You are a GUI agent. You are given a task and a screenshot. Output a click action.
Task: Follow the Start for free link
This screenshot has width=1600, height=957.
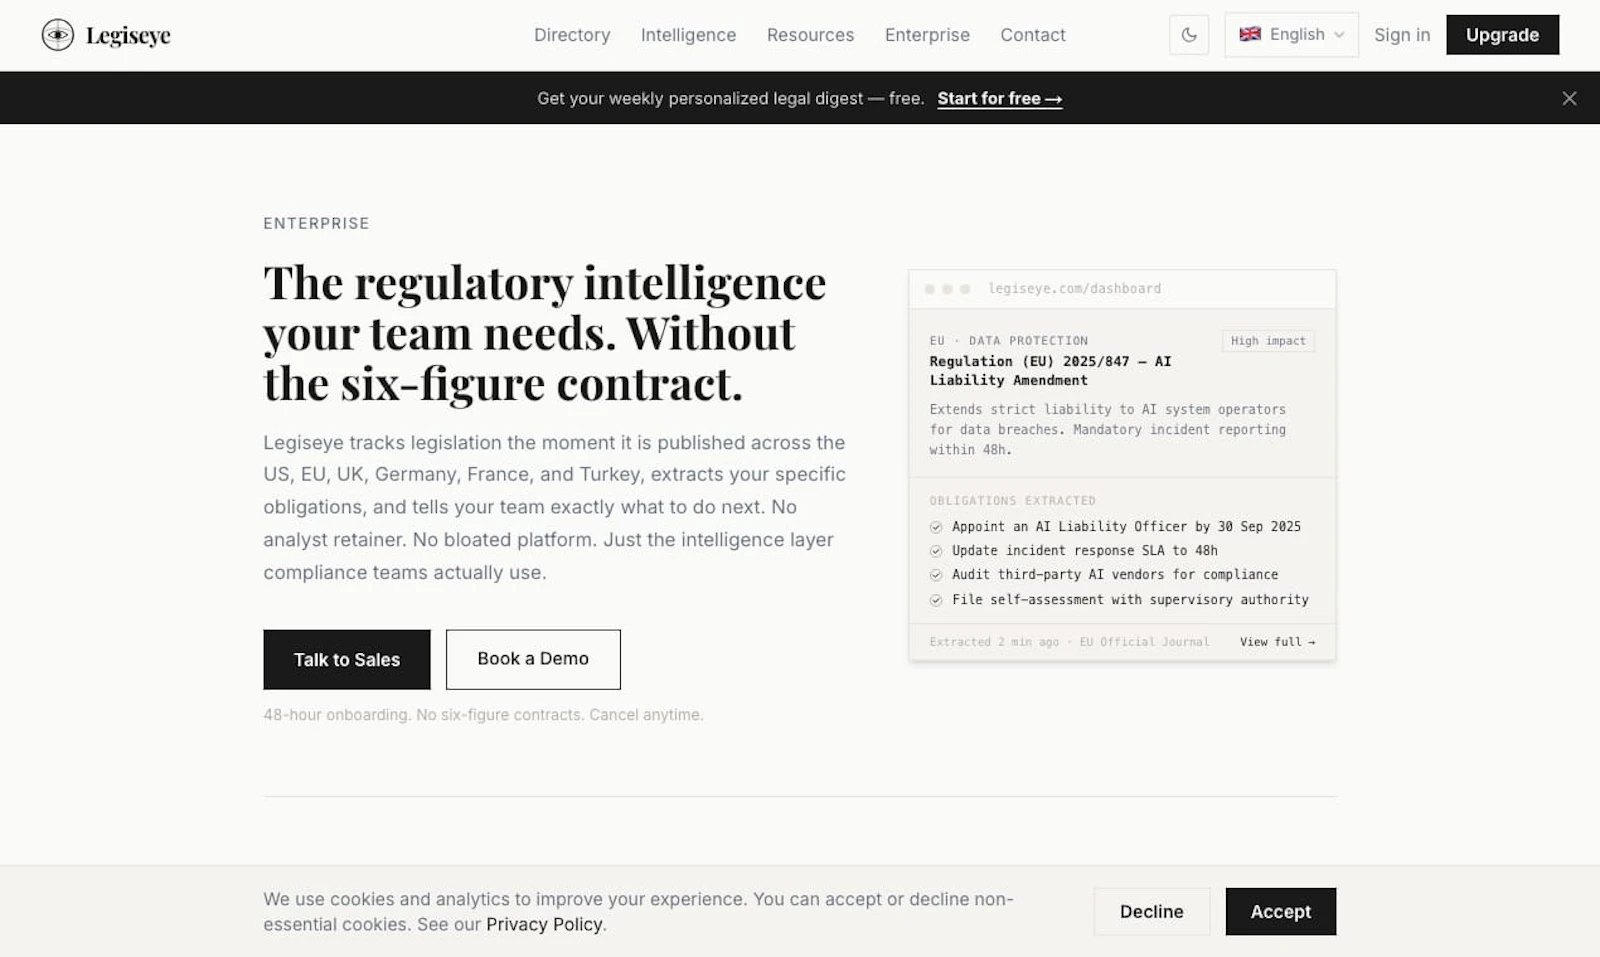pyautogui.click(x=999, y=98)
